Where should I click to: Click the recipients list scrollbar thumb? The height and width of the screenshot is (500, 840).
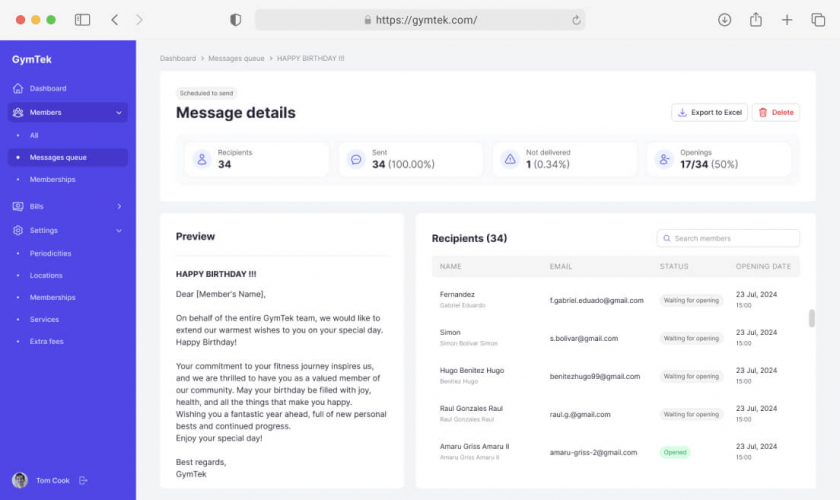click(811, 318)
